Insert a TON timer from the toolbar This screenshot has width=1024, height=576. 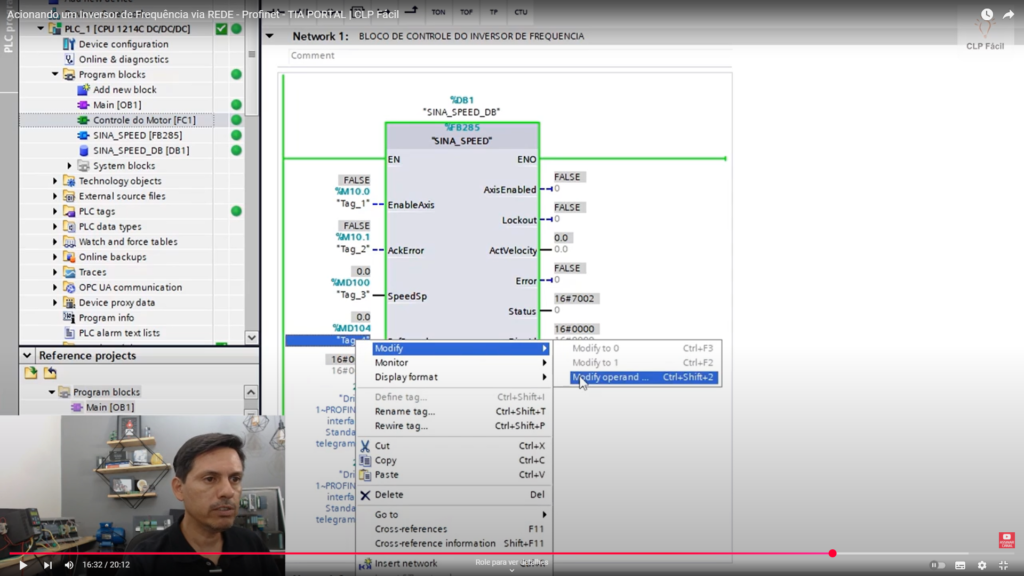click(438, 12)
